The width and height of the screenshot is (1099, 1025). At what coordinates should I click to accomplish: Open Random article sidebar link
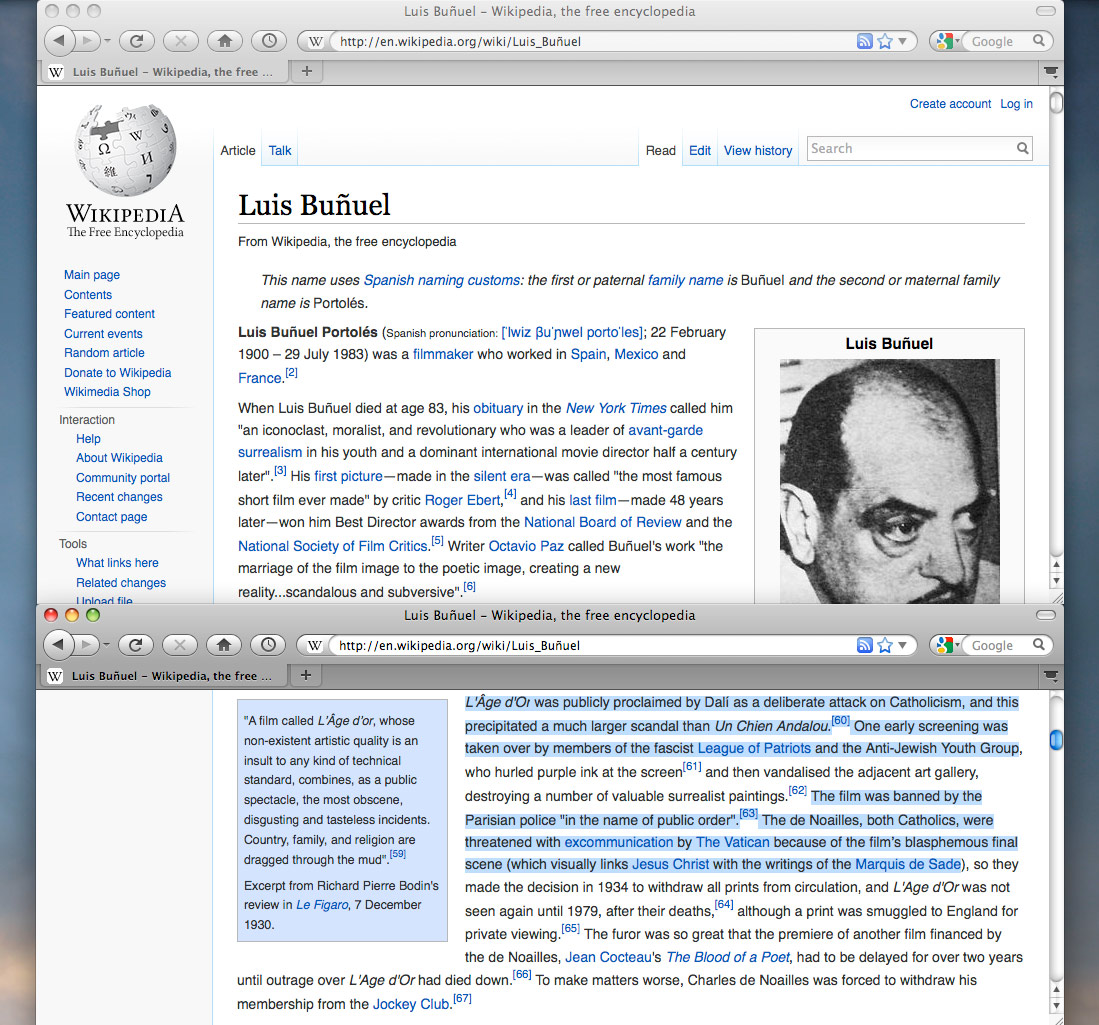click(104, 353)
